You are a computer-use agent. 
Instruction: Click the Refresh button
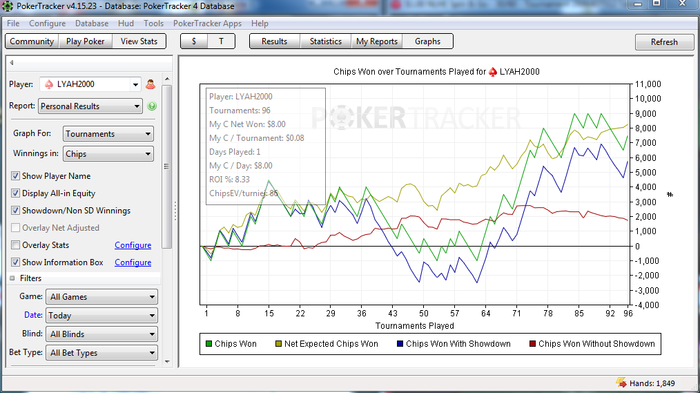[664, 42]
